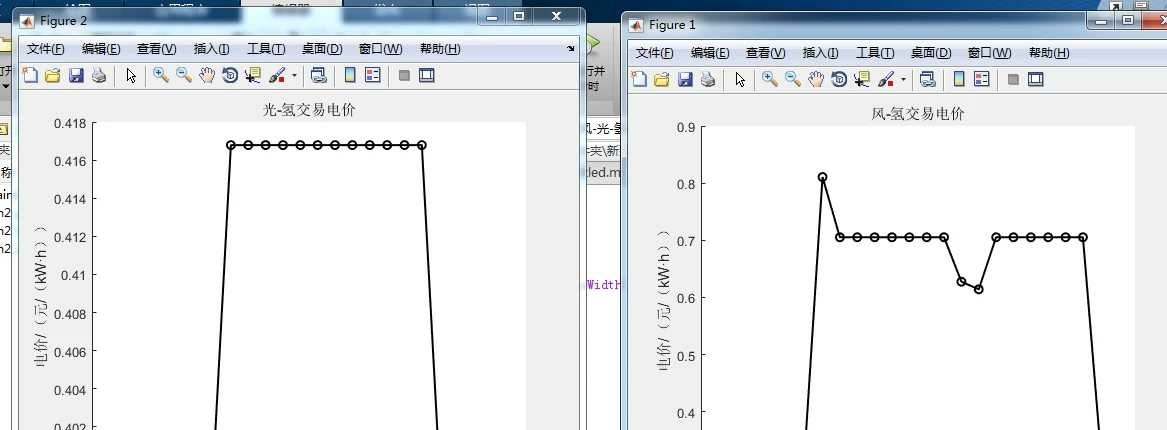This screenshot has width=1167, height=430.
Task: Click Open File icon in Figure 2 toolbar
Action: tap(52, 75)
